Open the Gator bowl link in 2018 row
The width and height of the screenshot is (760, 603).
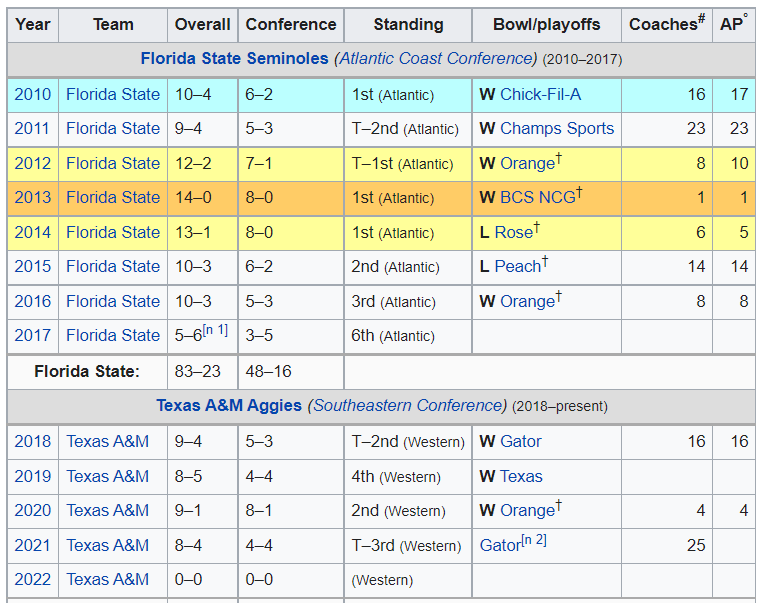[x=521, y=442]
